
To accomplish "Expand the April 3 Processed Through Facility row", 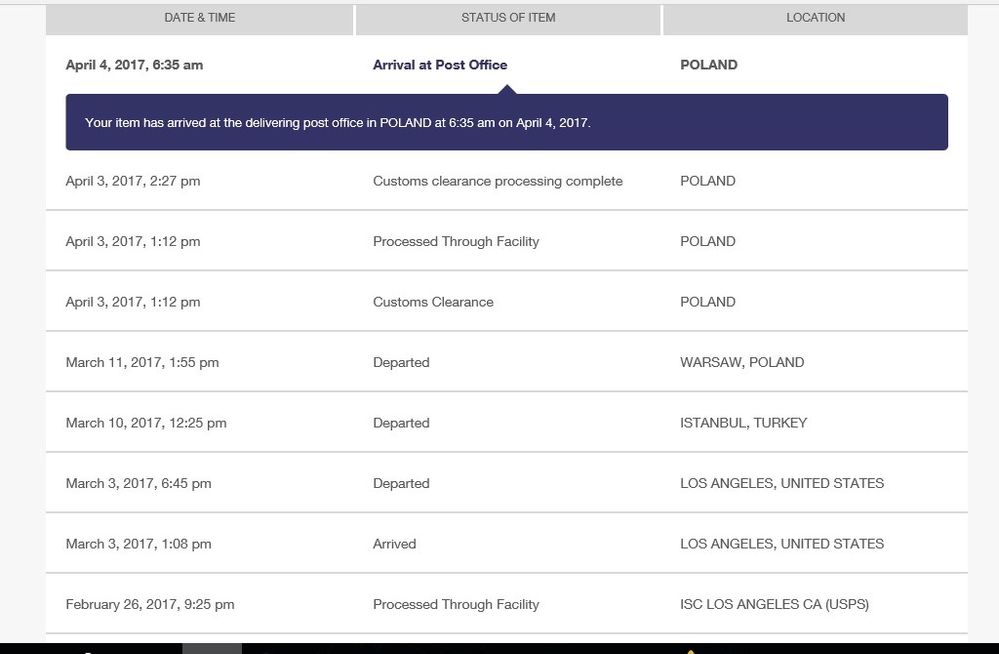I will (456, 241).
